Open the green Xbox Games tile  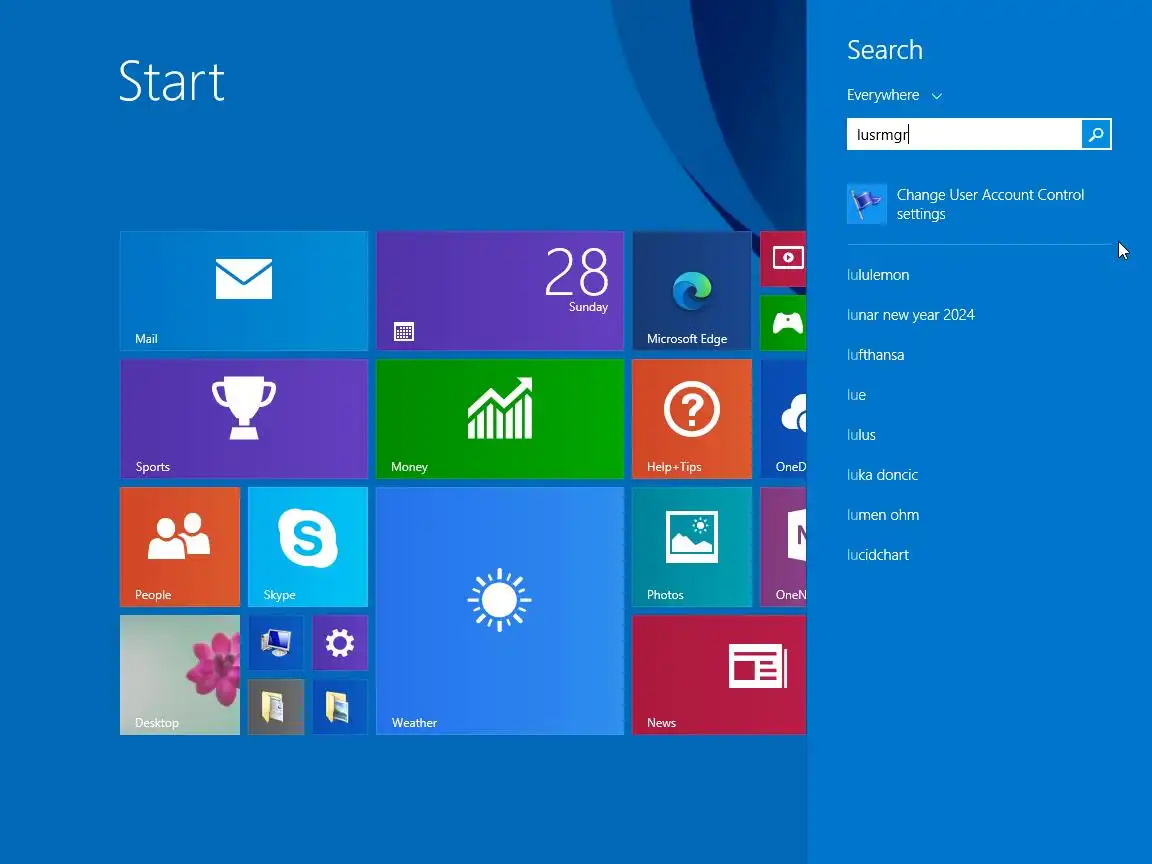pyautogui.click(x=783, y=323)
